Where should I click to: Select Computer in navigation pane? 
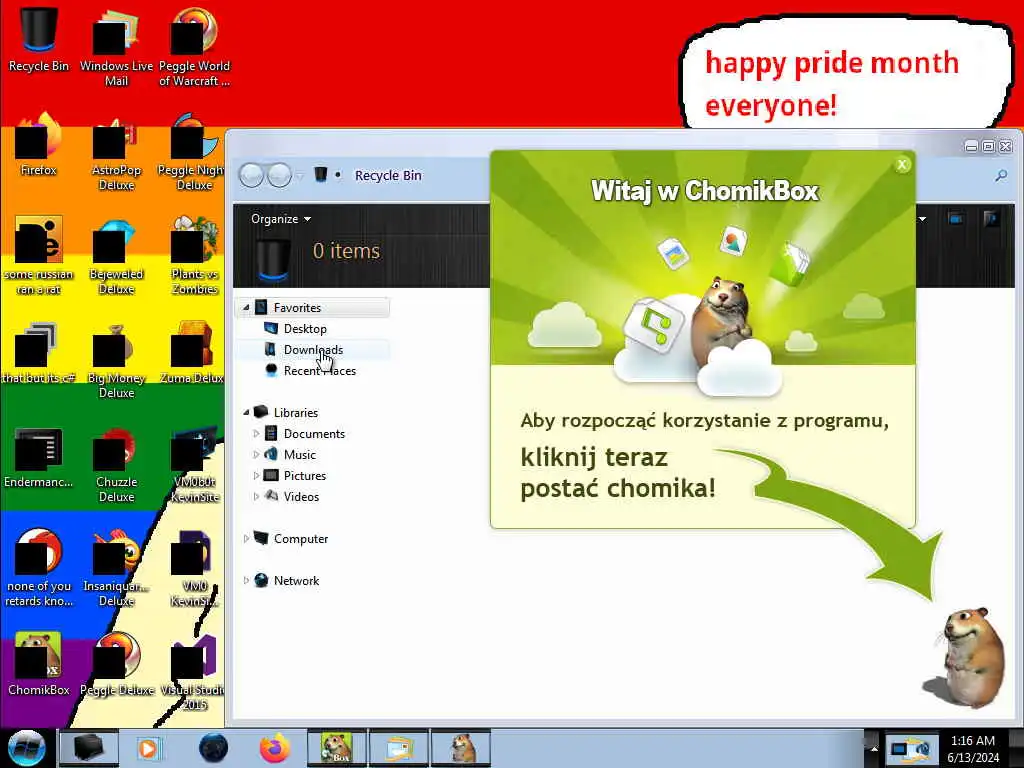[291, 538]
